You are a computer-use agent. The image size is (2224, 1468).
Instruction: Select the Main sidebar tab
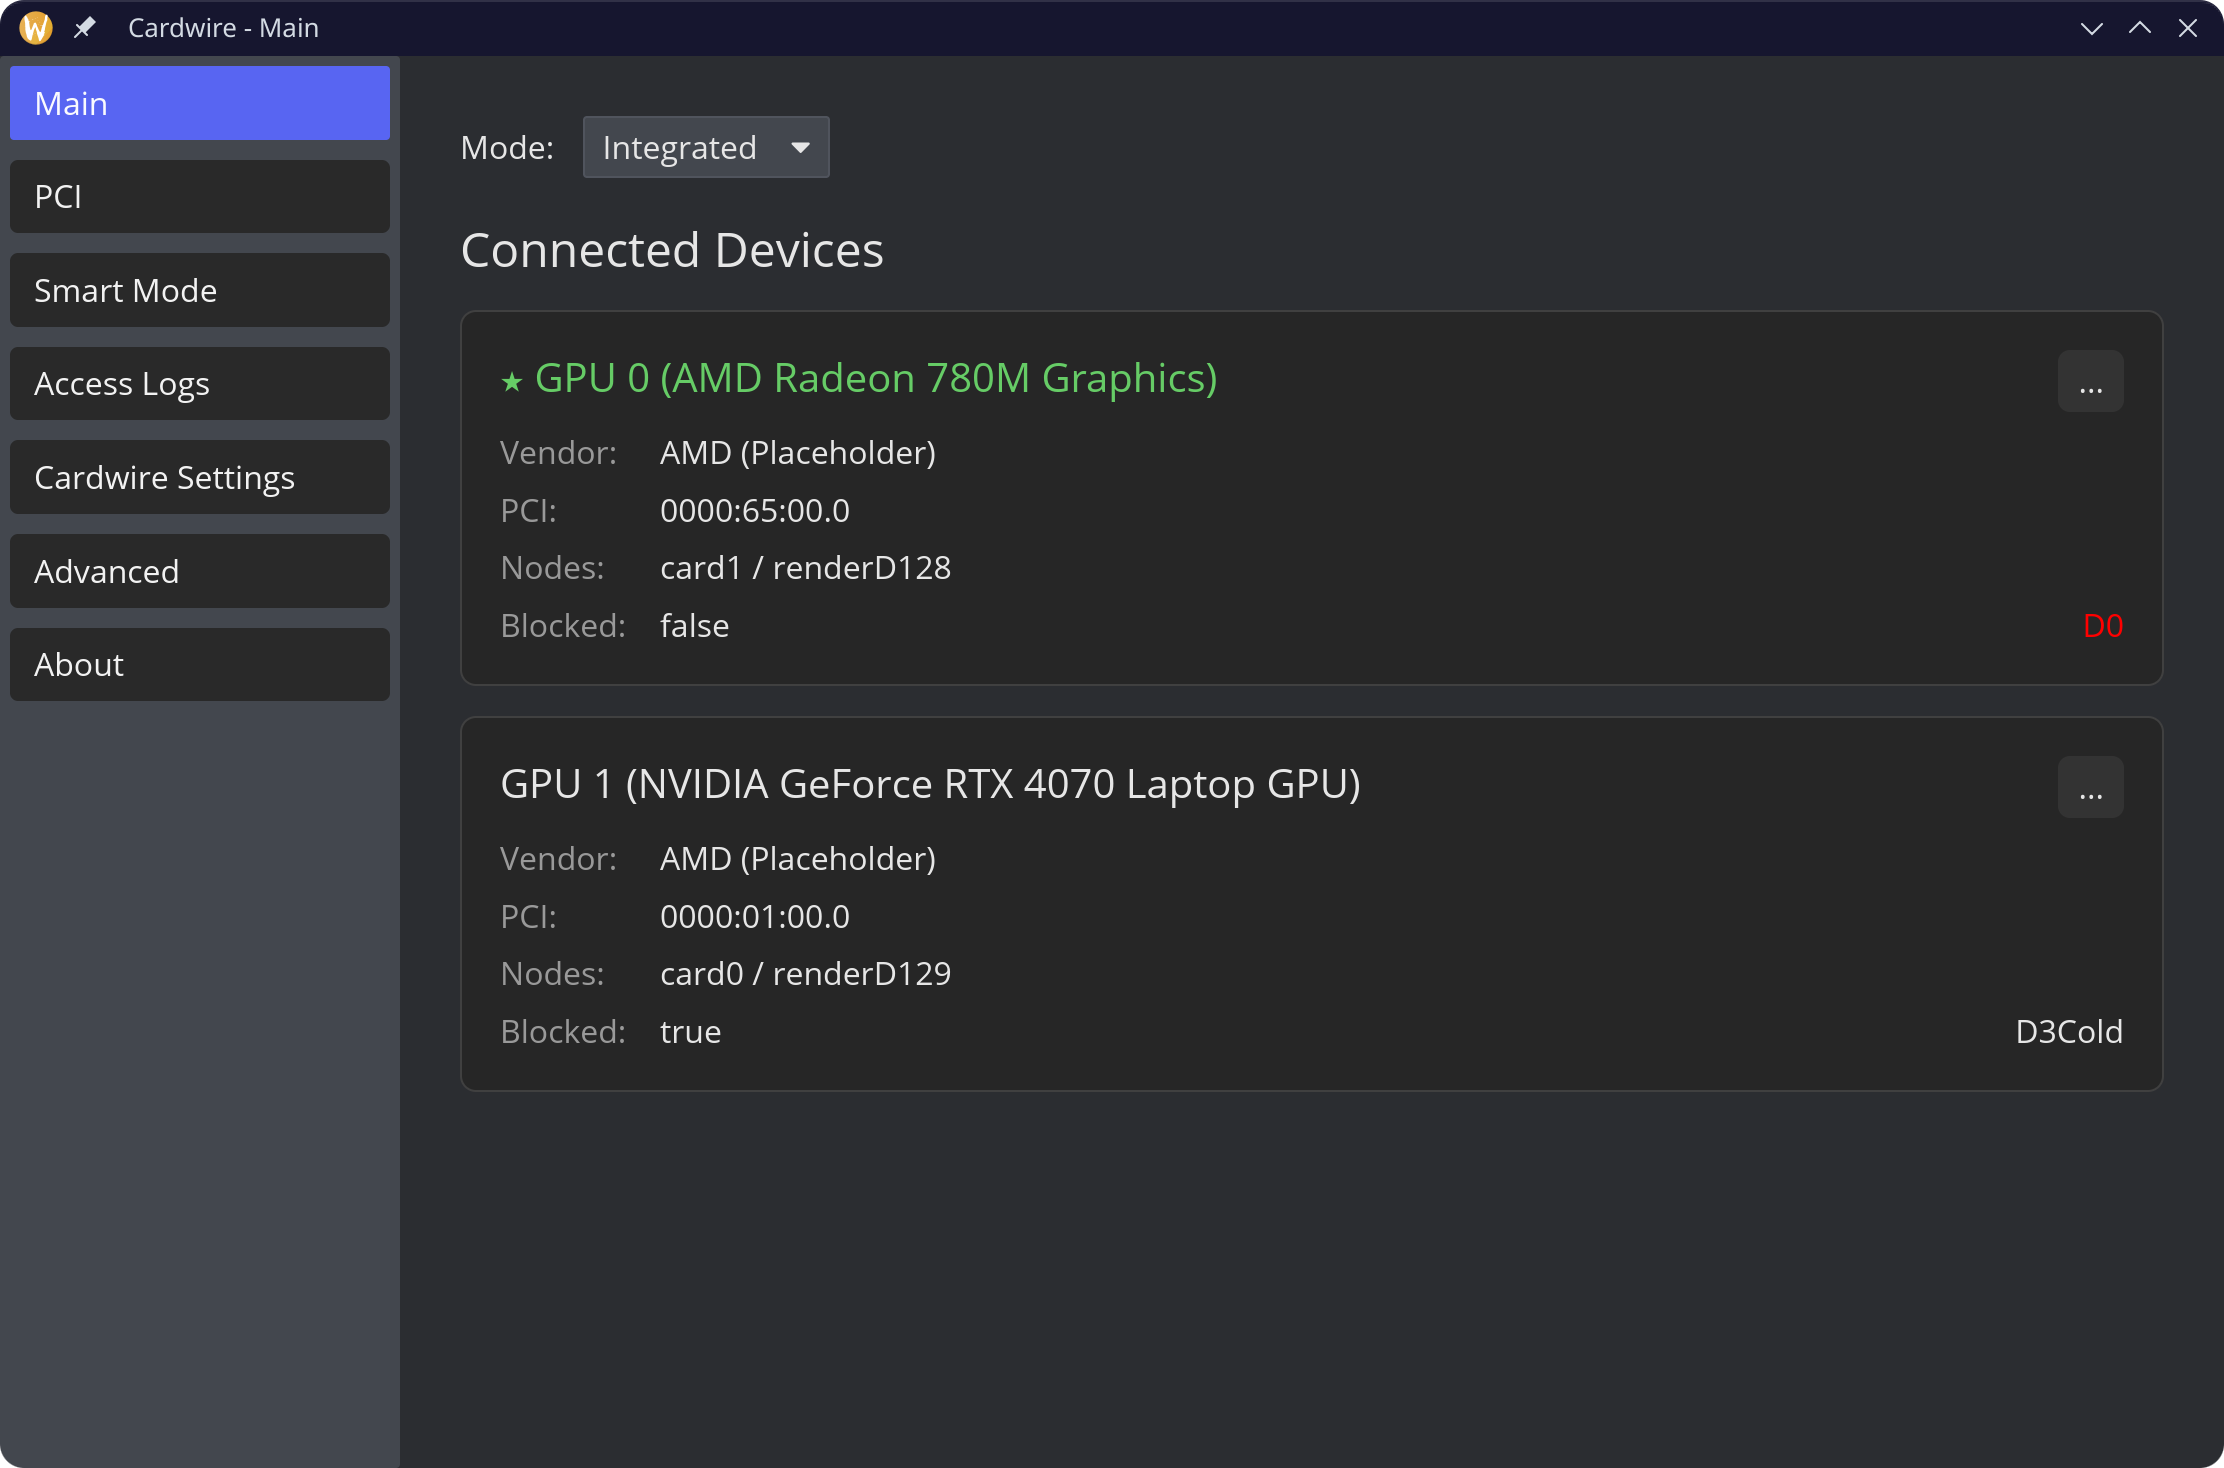[200, 103]
